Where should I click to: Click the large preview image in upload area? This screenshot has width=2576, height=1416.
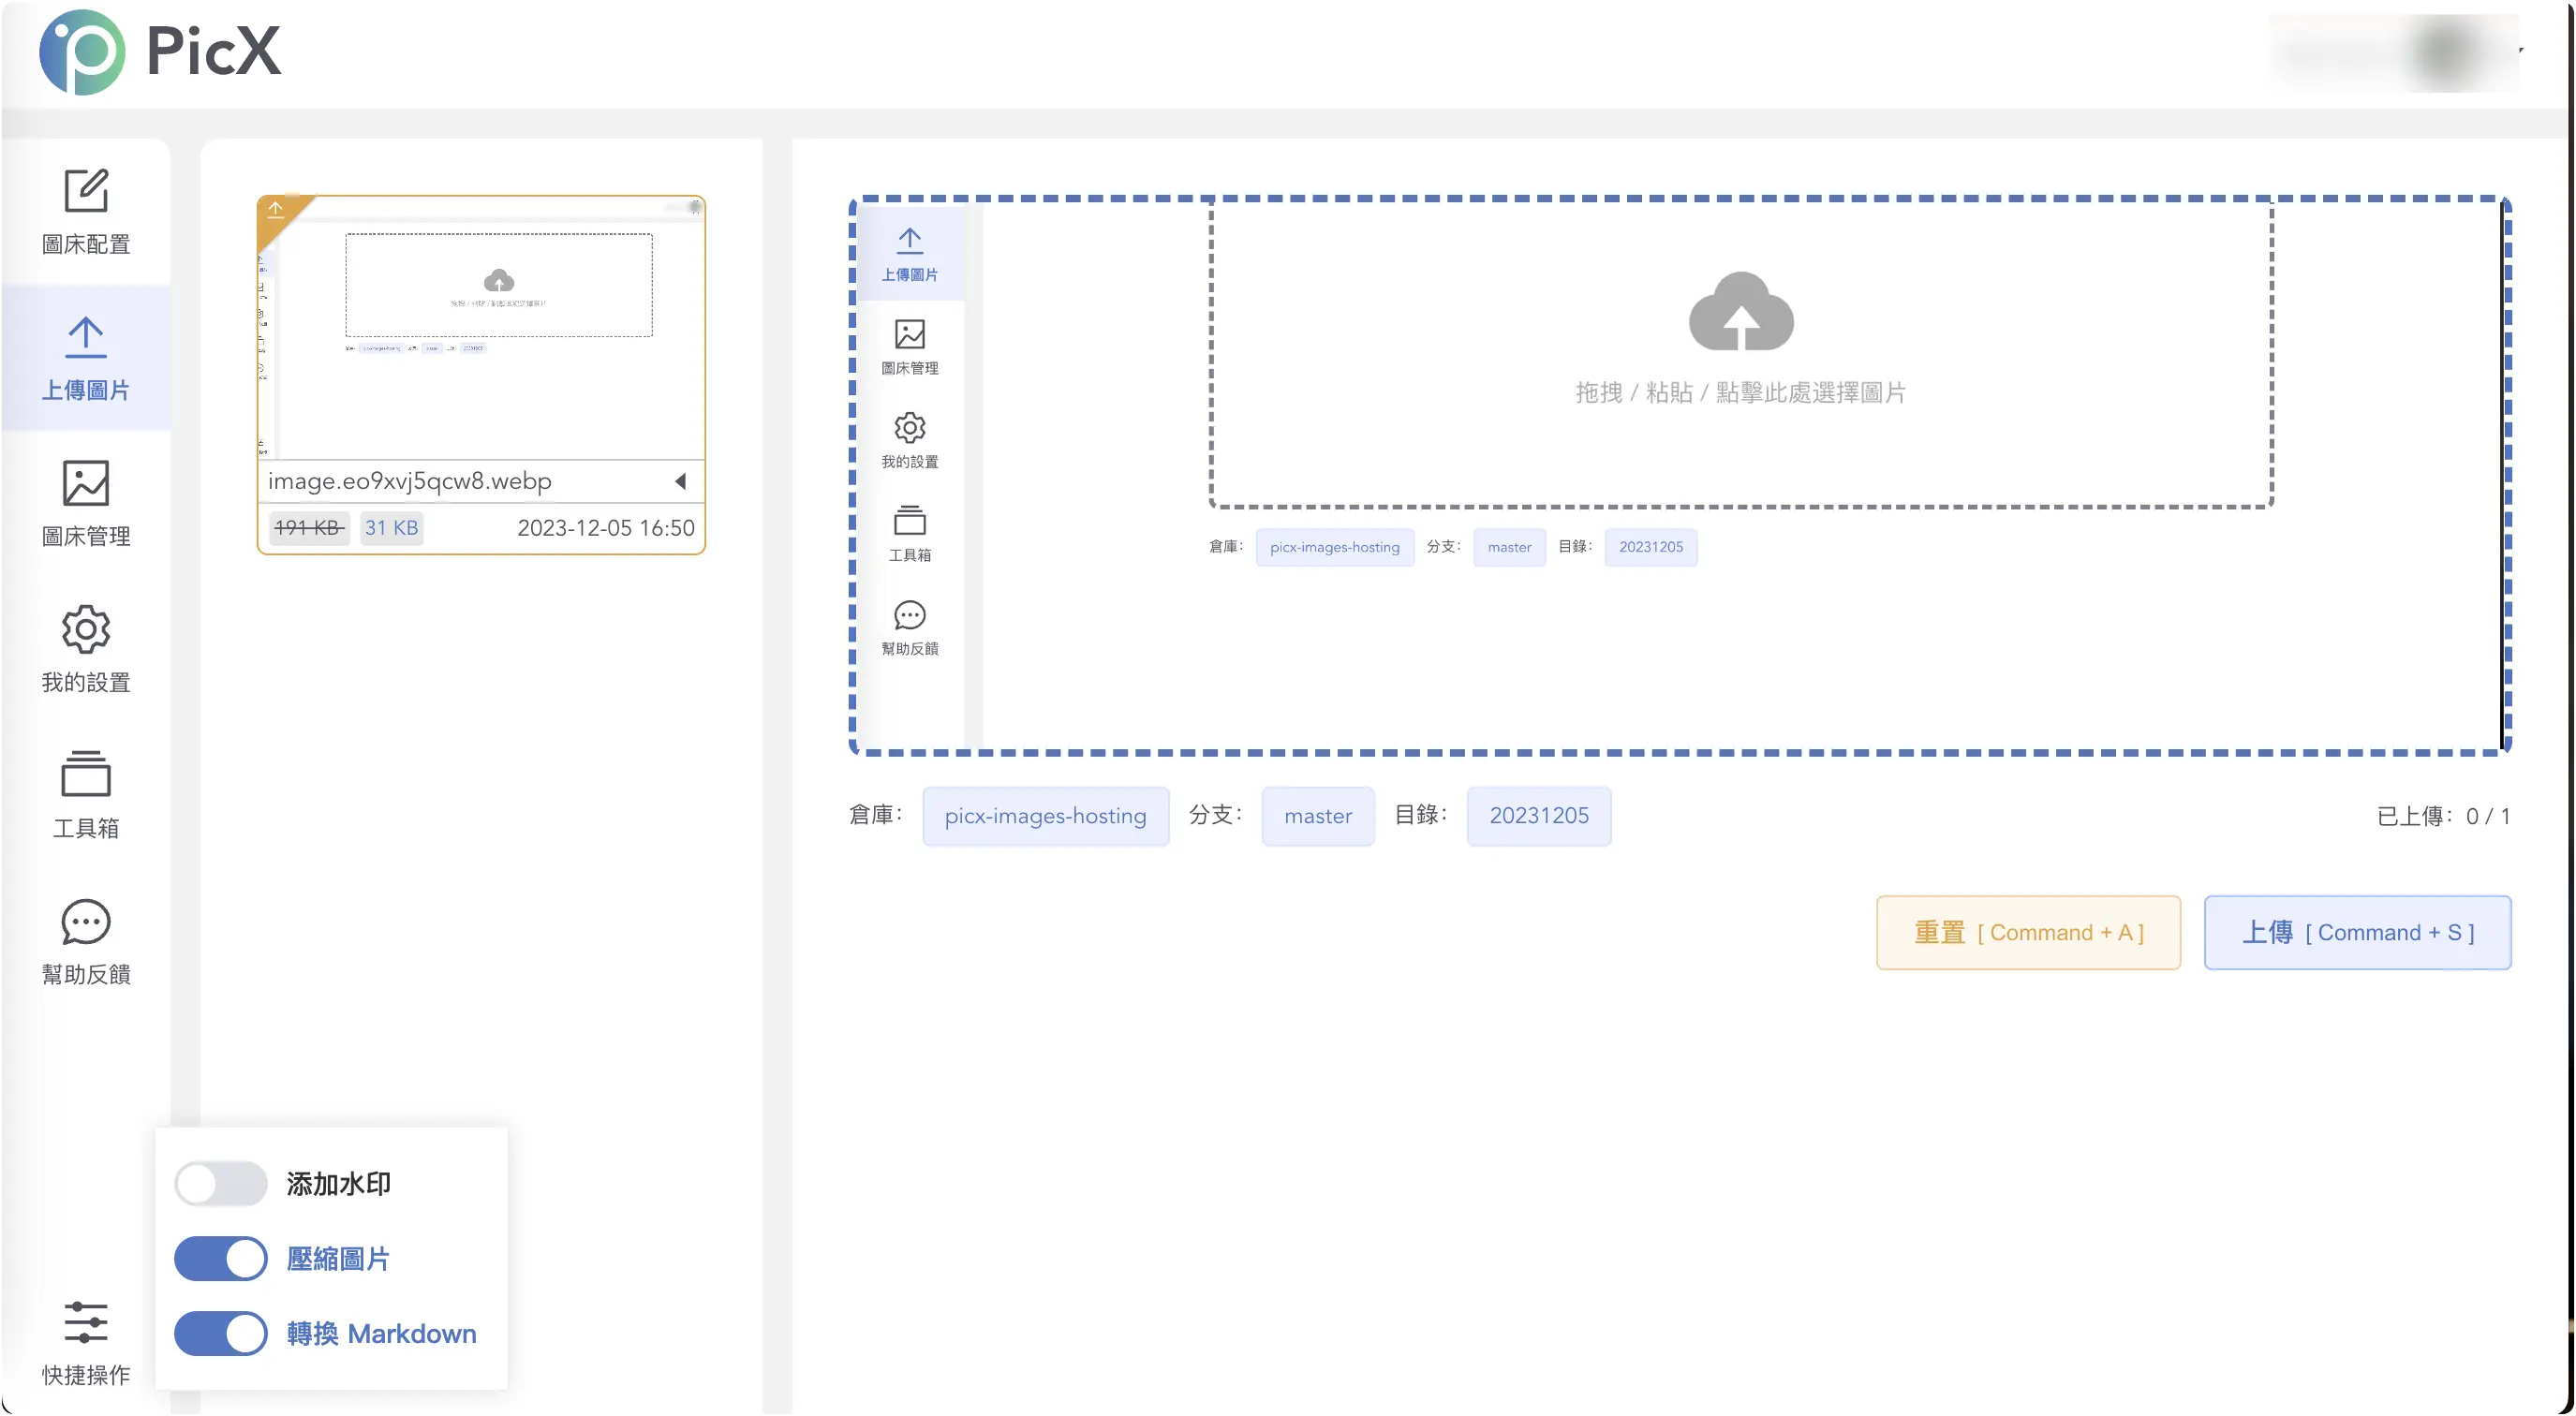click(1680, 475)
